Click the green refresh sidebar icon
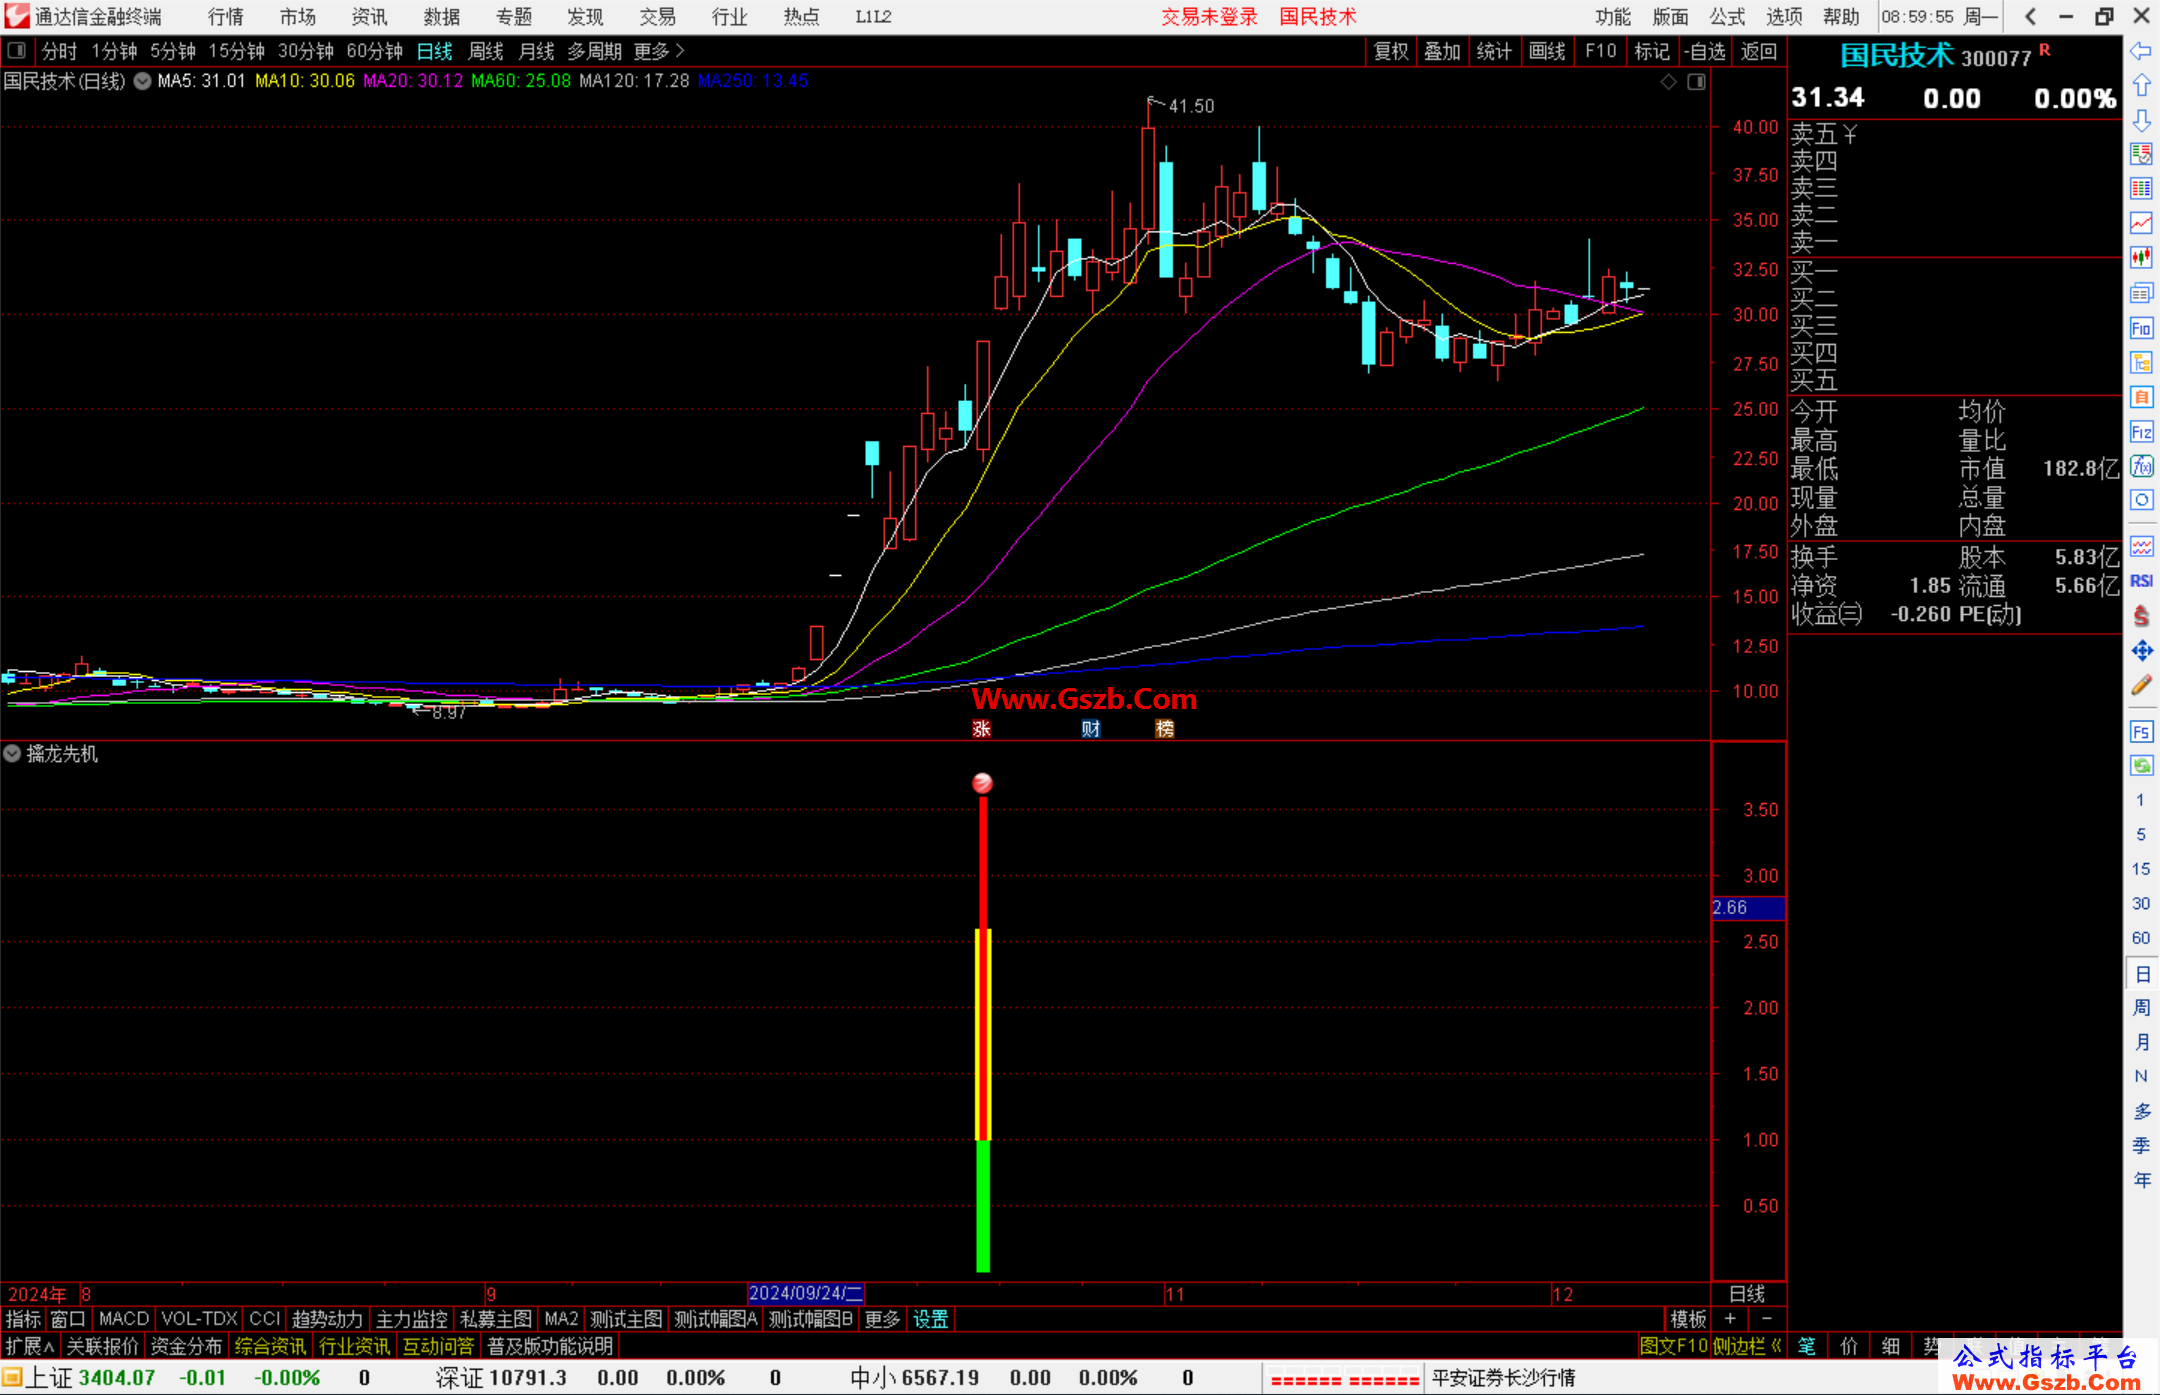 coord(2141,766)
